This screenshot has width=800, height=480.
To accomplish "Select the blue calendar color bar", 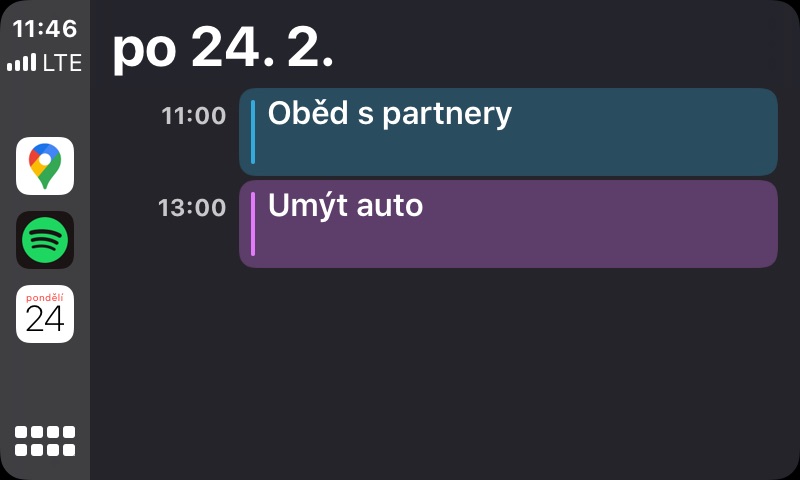I will click(x=253, y=131).
